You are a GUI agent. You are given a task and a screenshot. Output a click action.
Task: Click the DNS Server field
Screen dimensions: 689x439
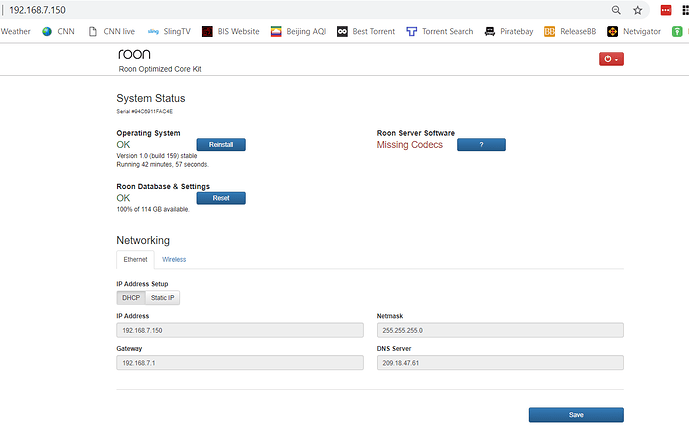pyautogui.click(x=500, y=363)
